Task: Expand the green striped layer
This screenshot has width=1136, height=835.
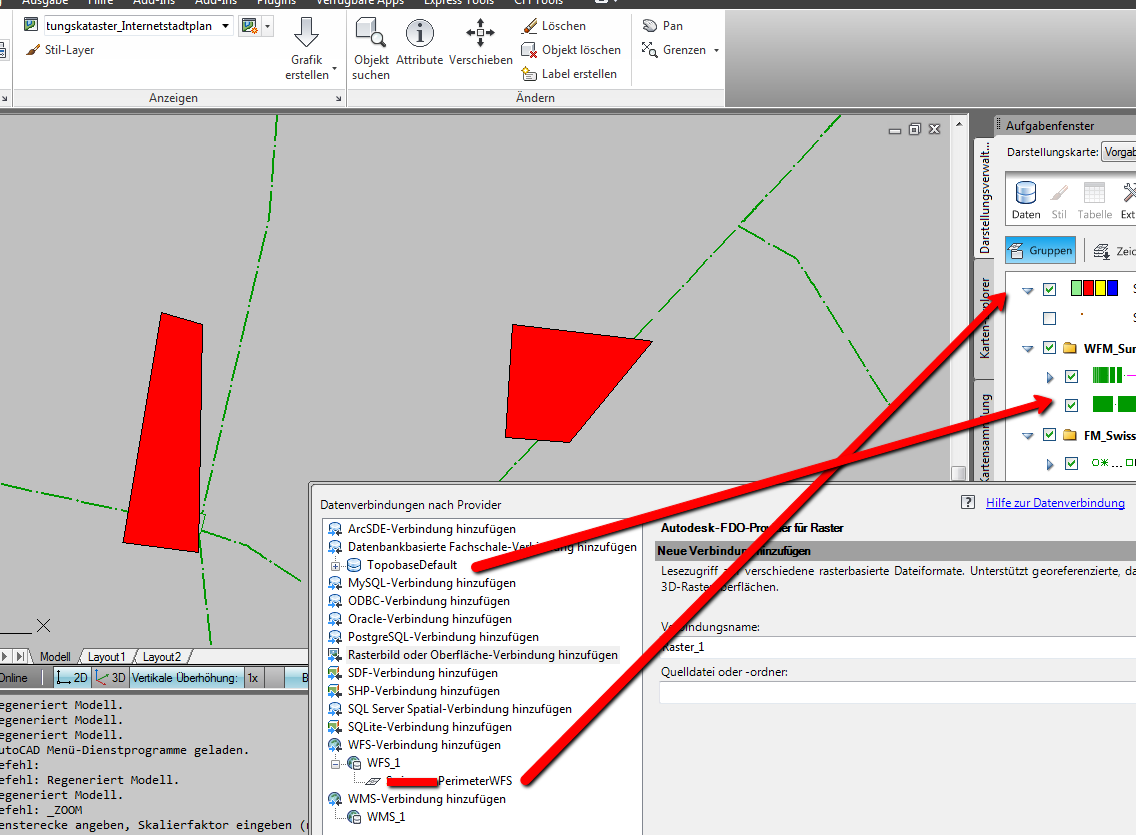Action: point(1050,377)
